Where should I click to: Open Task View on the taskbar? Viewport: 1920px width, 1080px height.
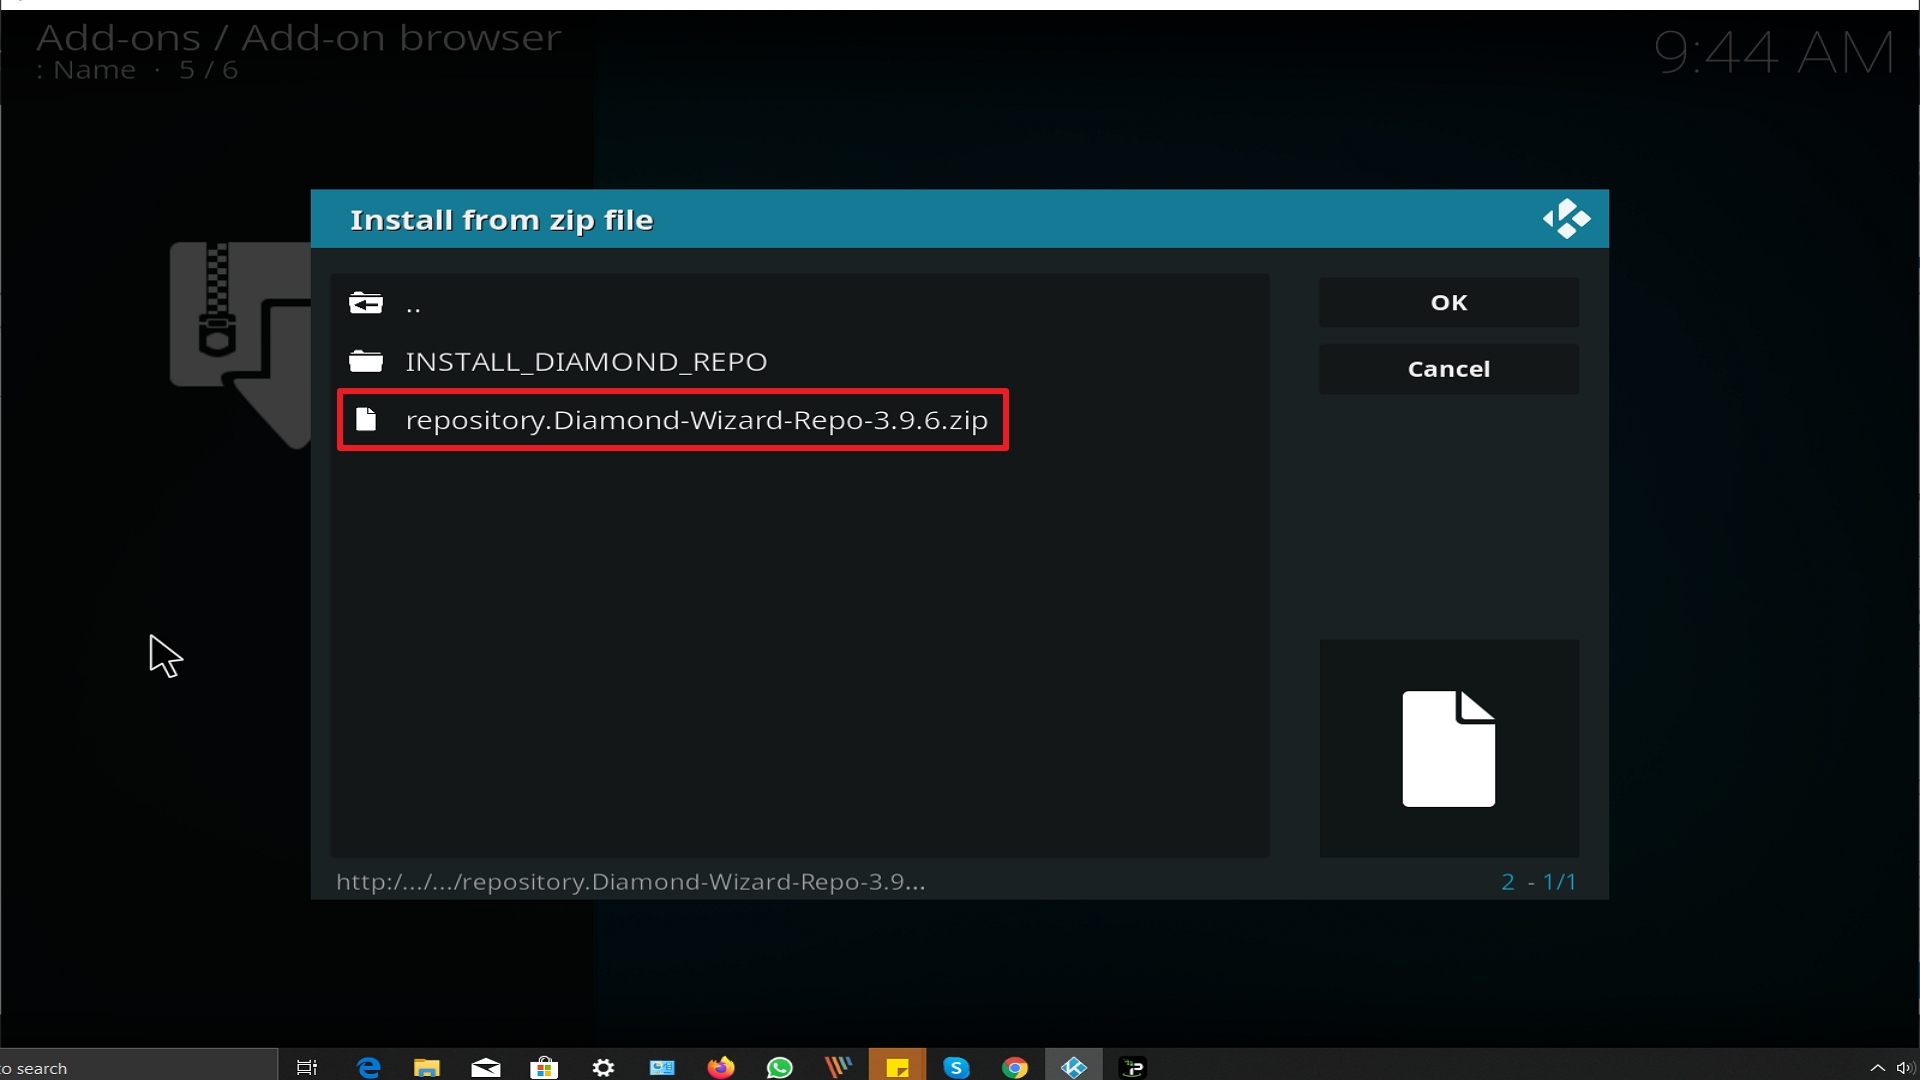307,1067
